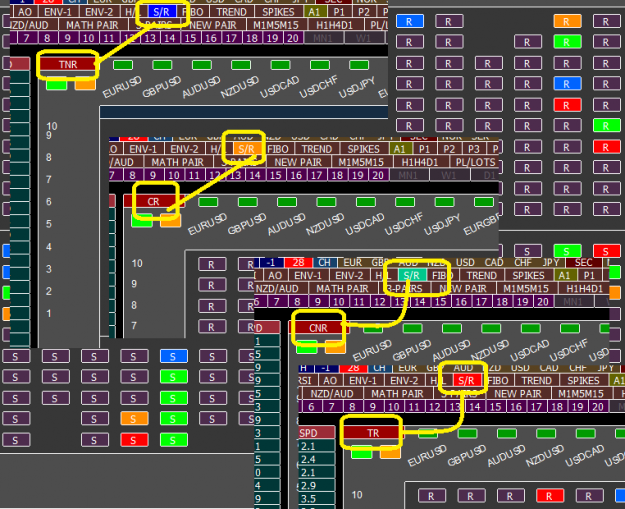
Task: Open SPIKES tab in the CR panel
Action: (x=364, y=149)
